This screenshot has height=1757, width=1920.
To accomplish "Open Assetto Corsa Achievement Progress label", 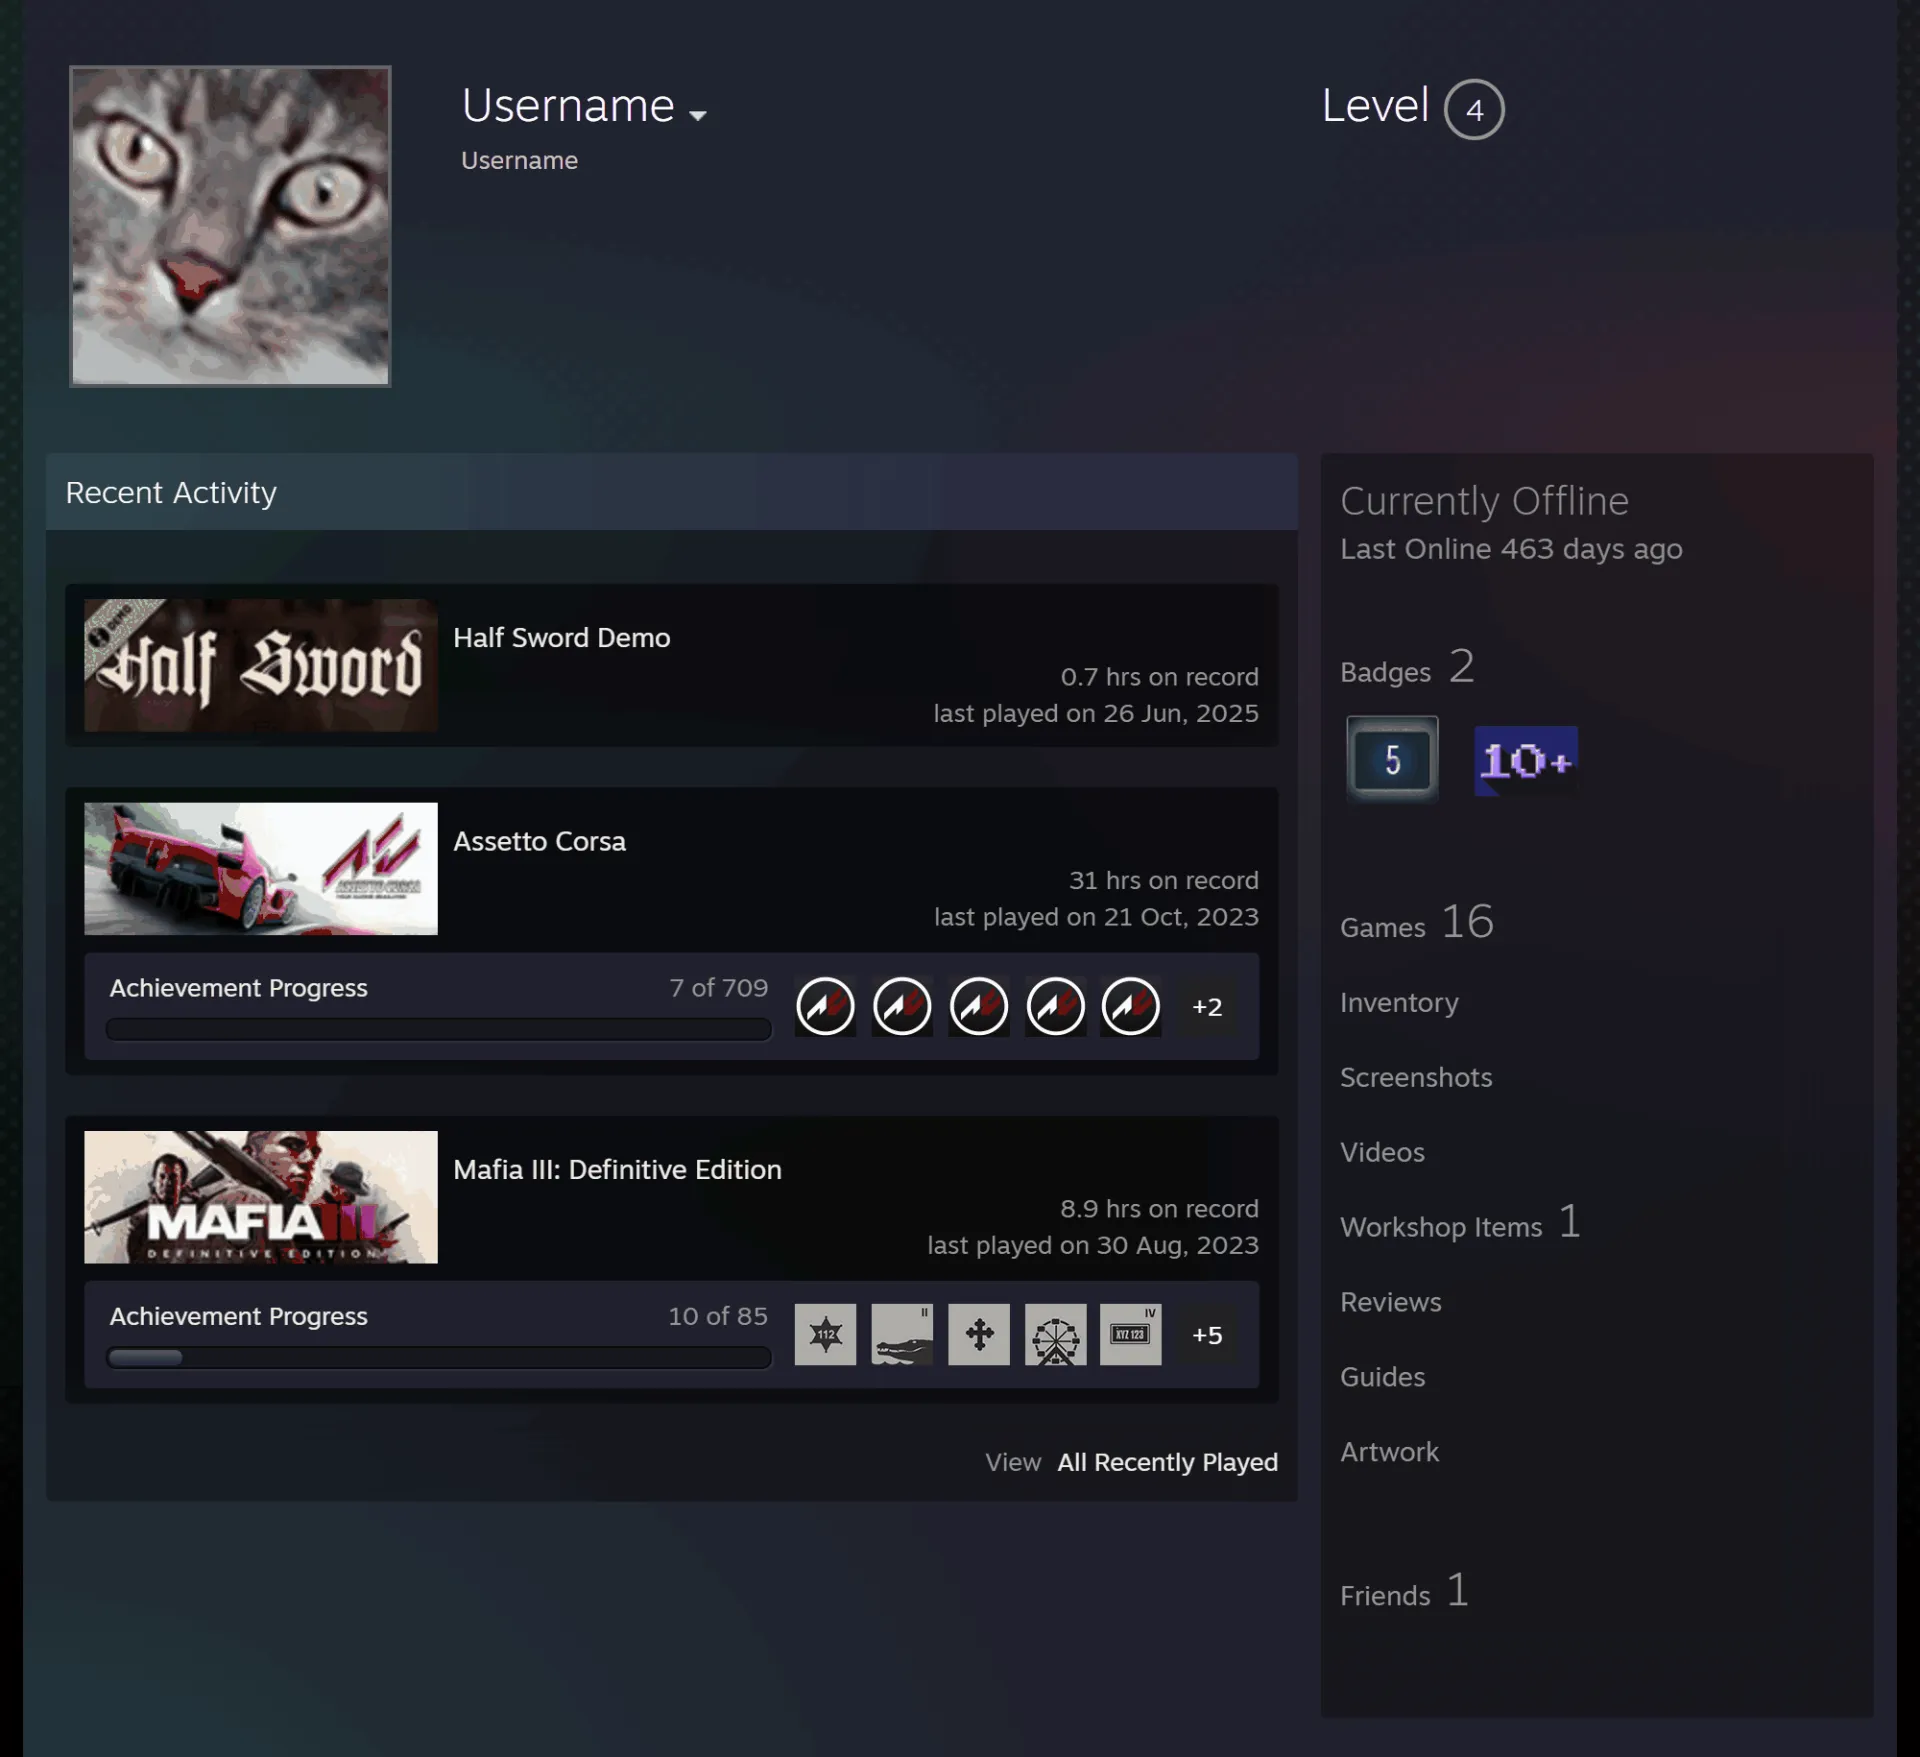I will tap(239, 988).
